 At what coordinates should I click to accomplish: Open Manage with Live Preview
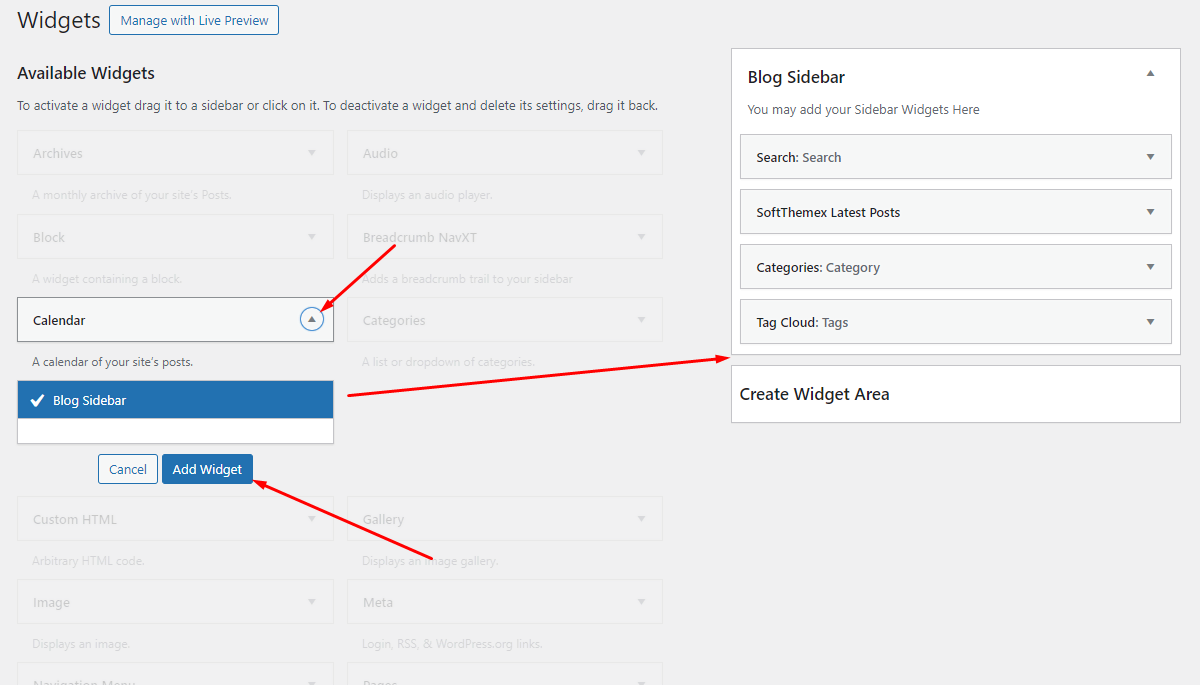click(193, 21)
